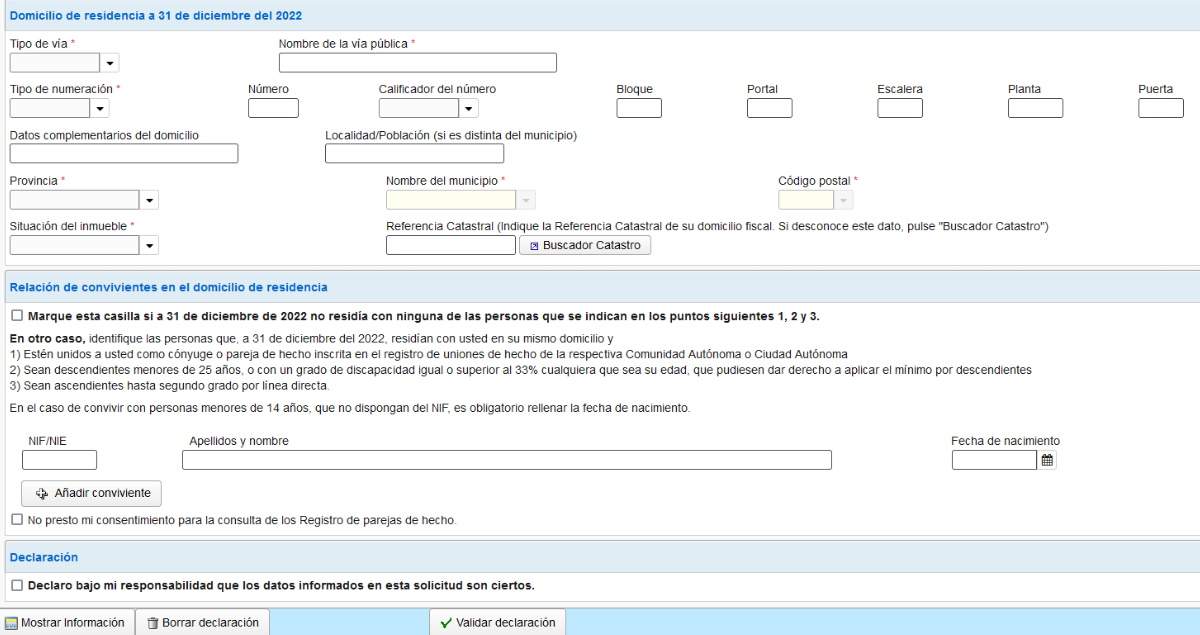Click the Número input field

pos(273,108)
